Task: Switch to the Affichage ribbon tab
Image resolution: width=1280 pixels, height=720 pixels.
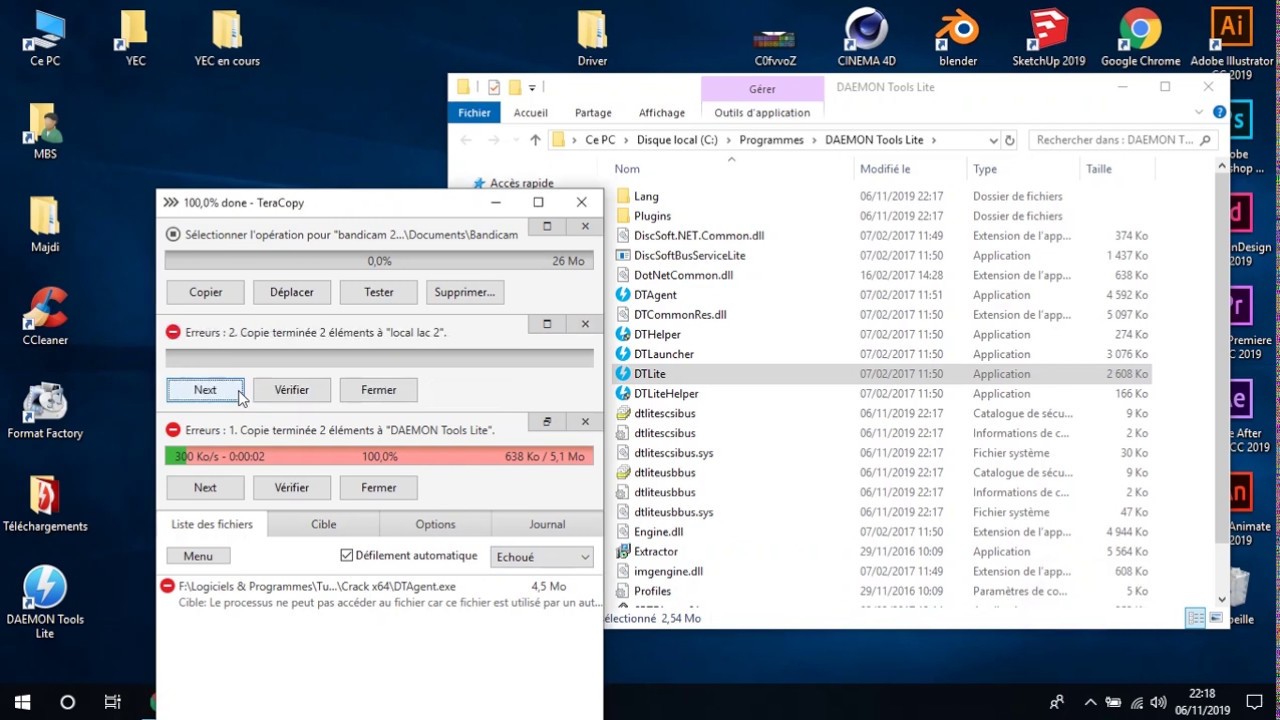Action: click(x=662, y=113)
